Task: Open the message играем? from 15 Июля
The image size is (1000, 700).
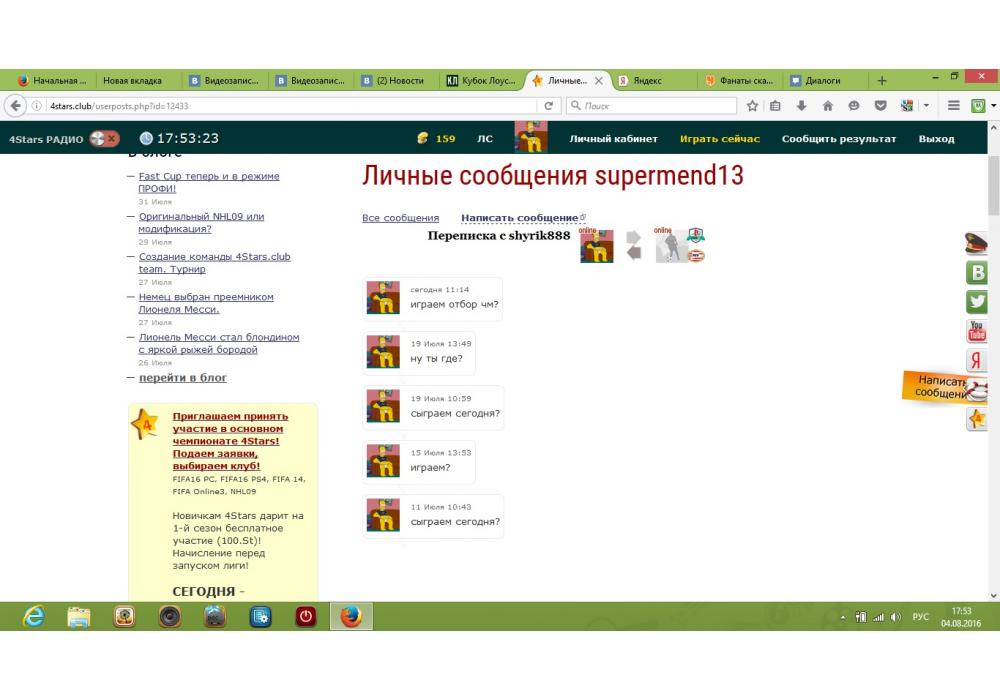Action: coord(419,462)
